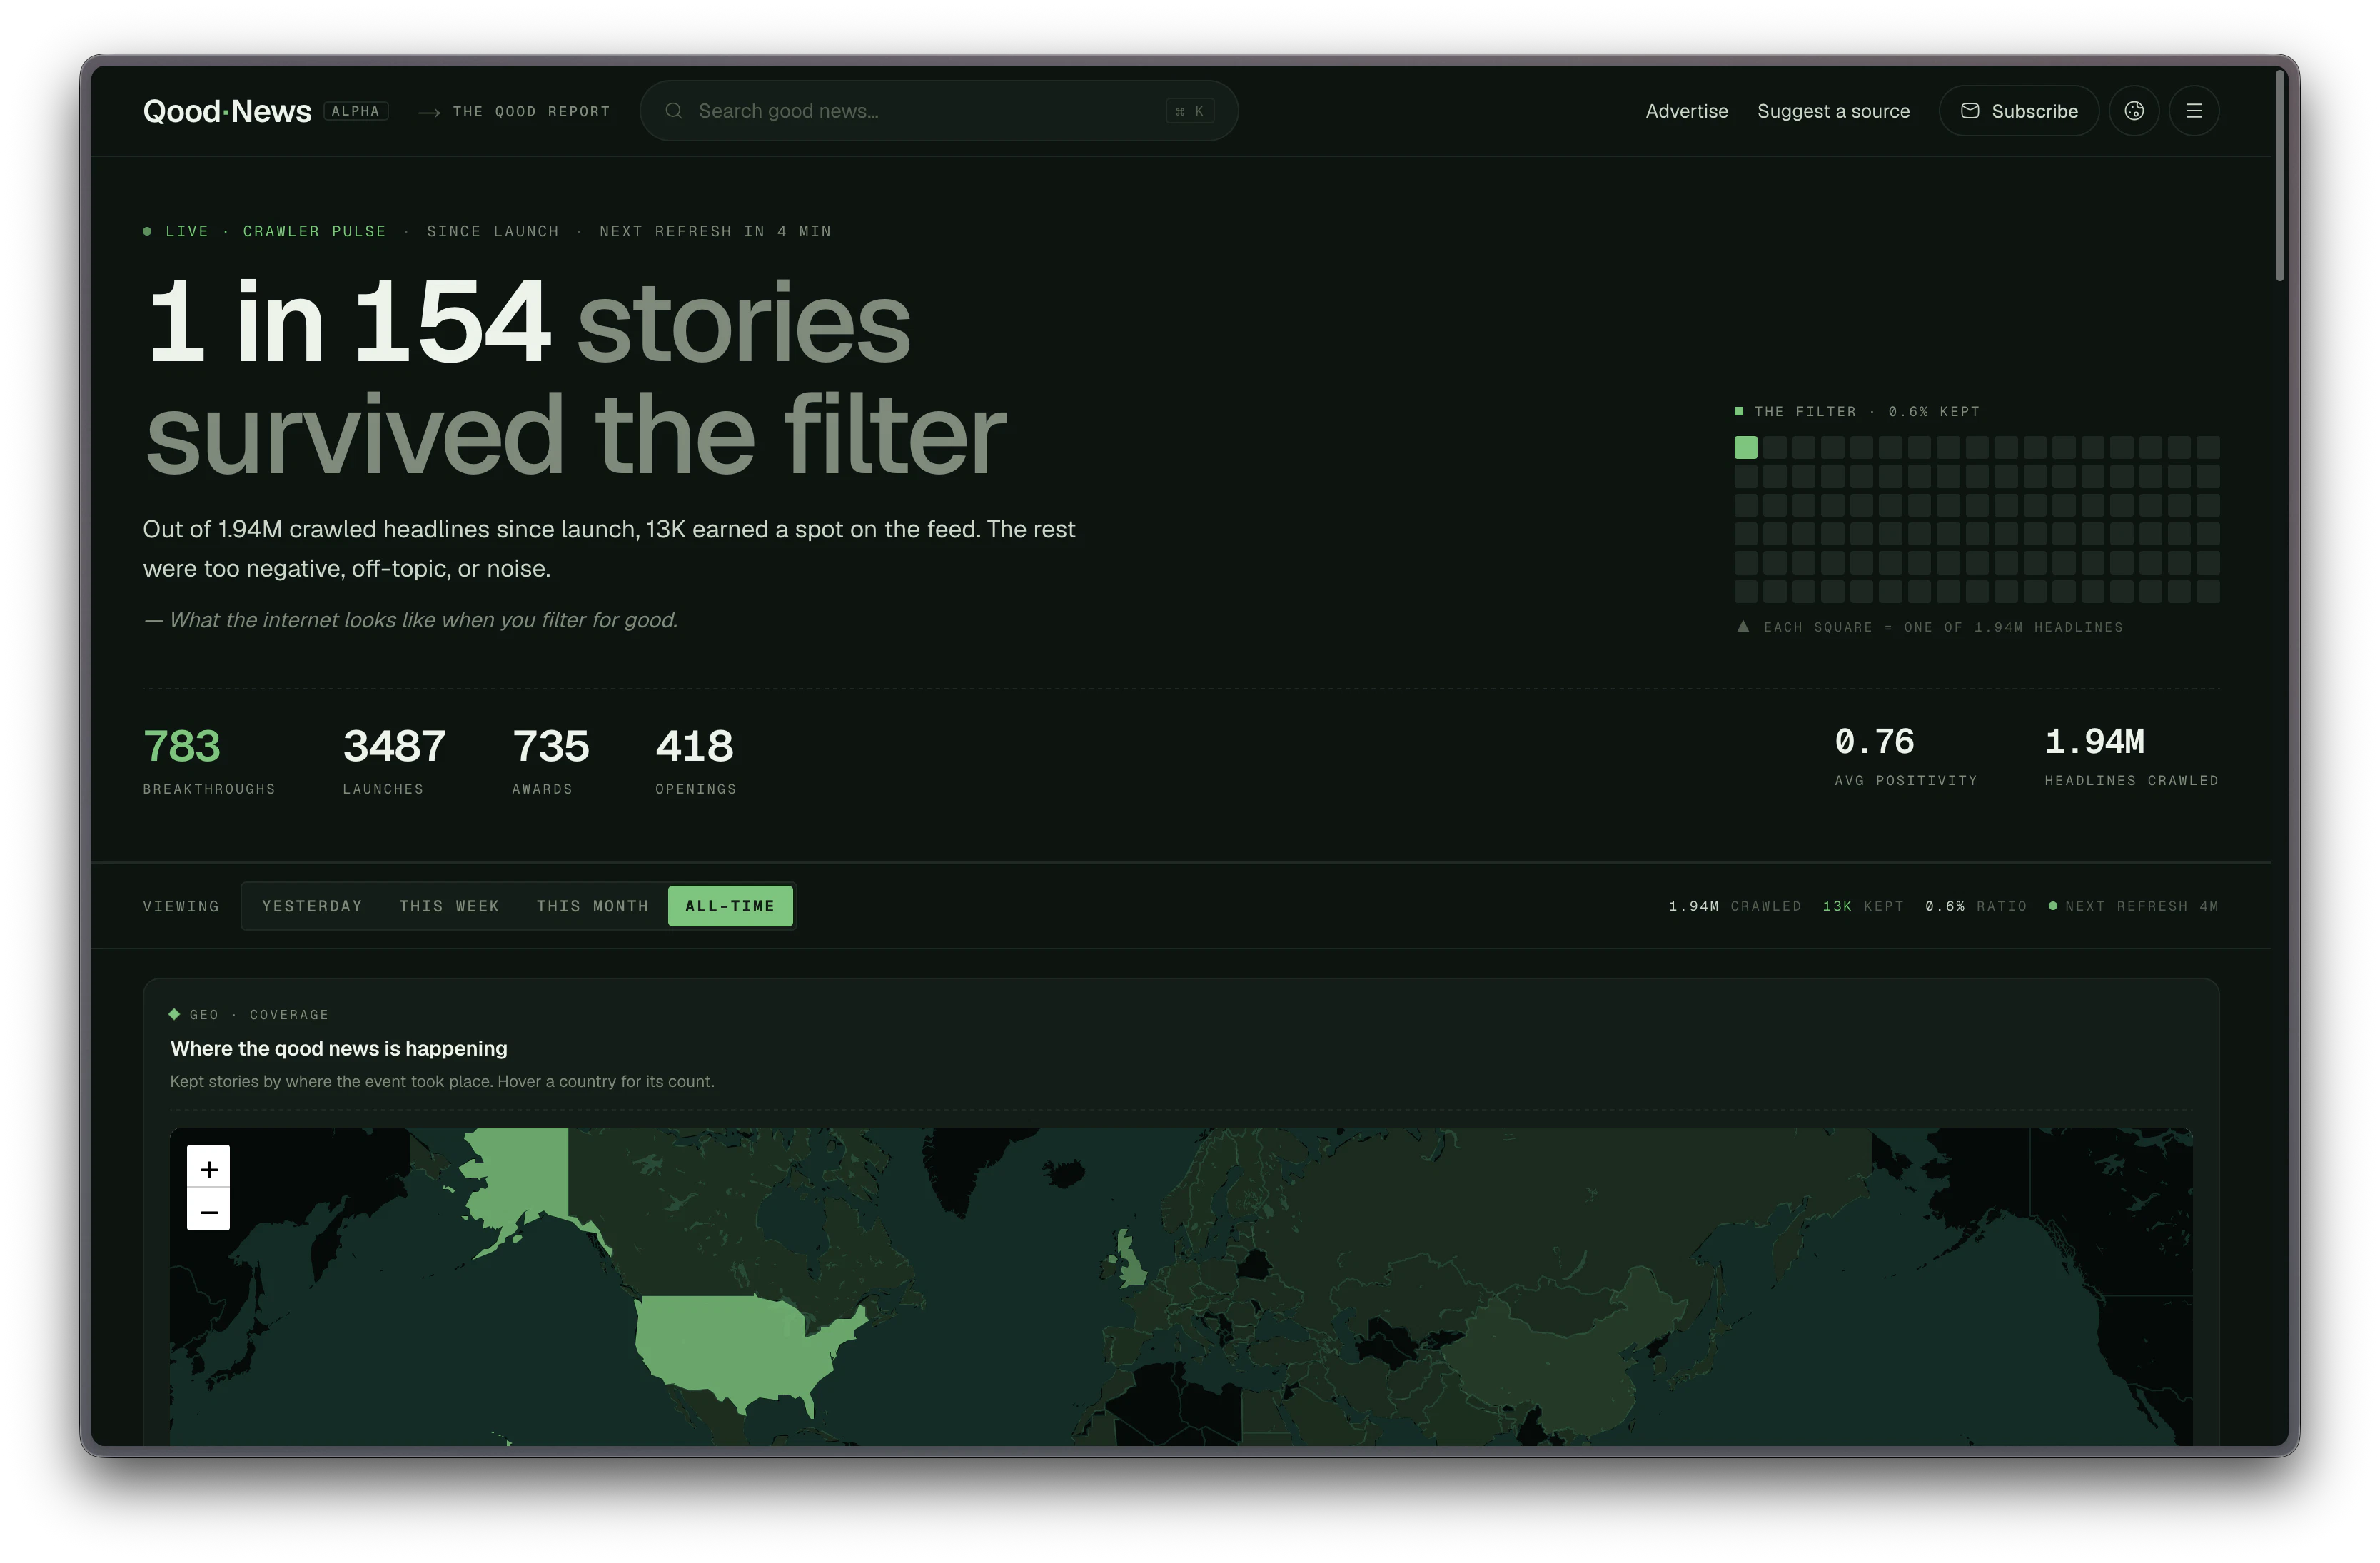
Task: Open the Advertise page
Action: pos(1686,111)
